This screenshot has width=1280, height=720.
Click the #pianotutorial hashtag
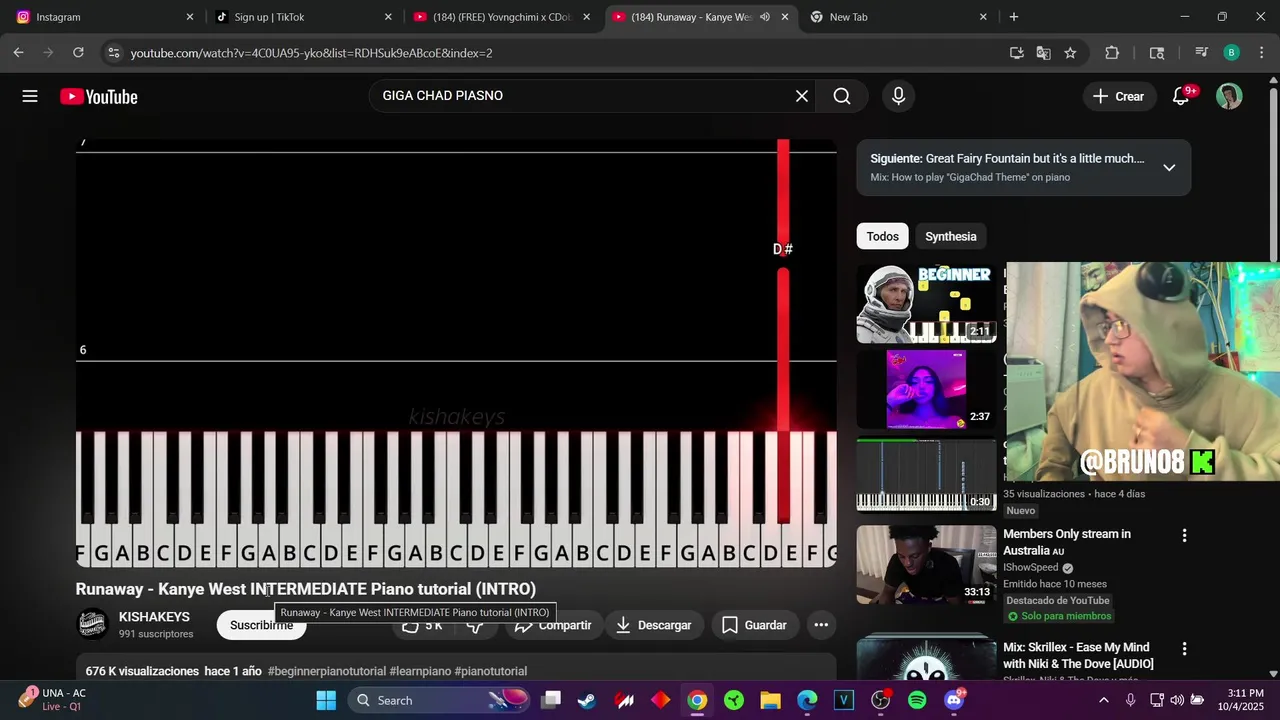pyautogui.click(x=490, y=671)
